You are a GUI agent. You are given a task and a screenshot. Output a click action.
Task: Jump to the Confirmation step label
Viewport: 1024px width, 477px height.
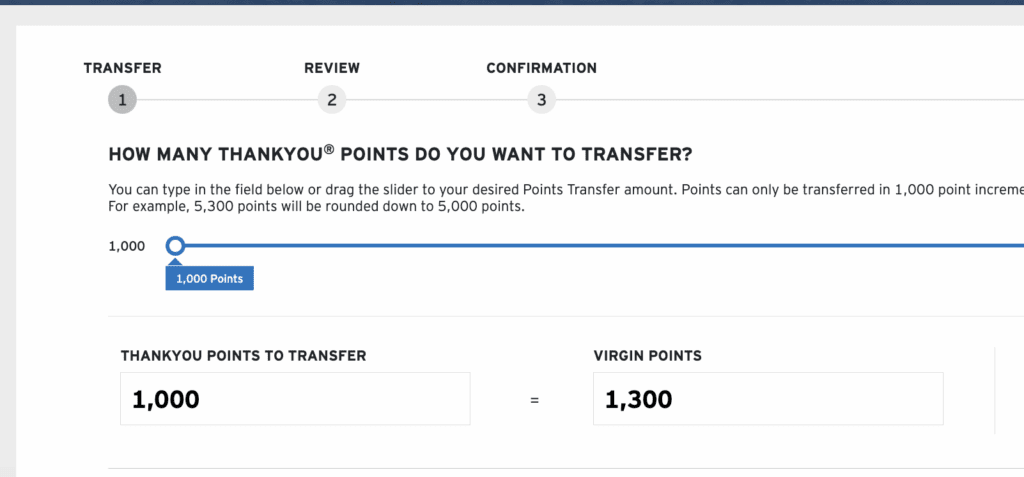click(541, 68)
